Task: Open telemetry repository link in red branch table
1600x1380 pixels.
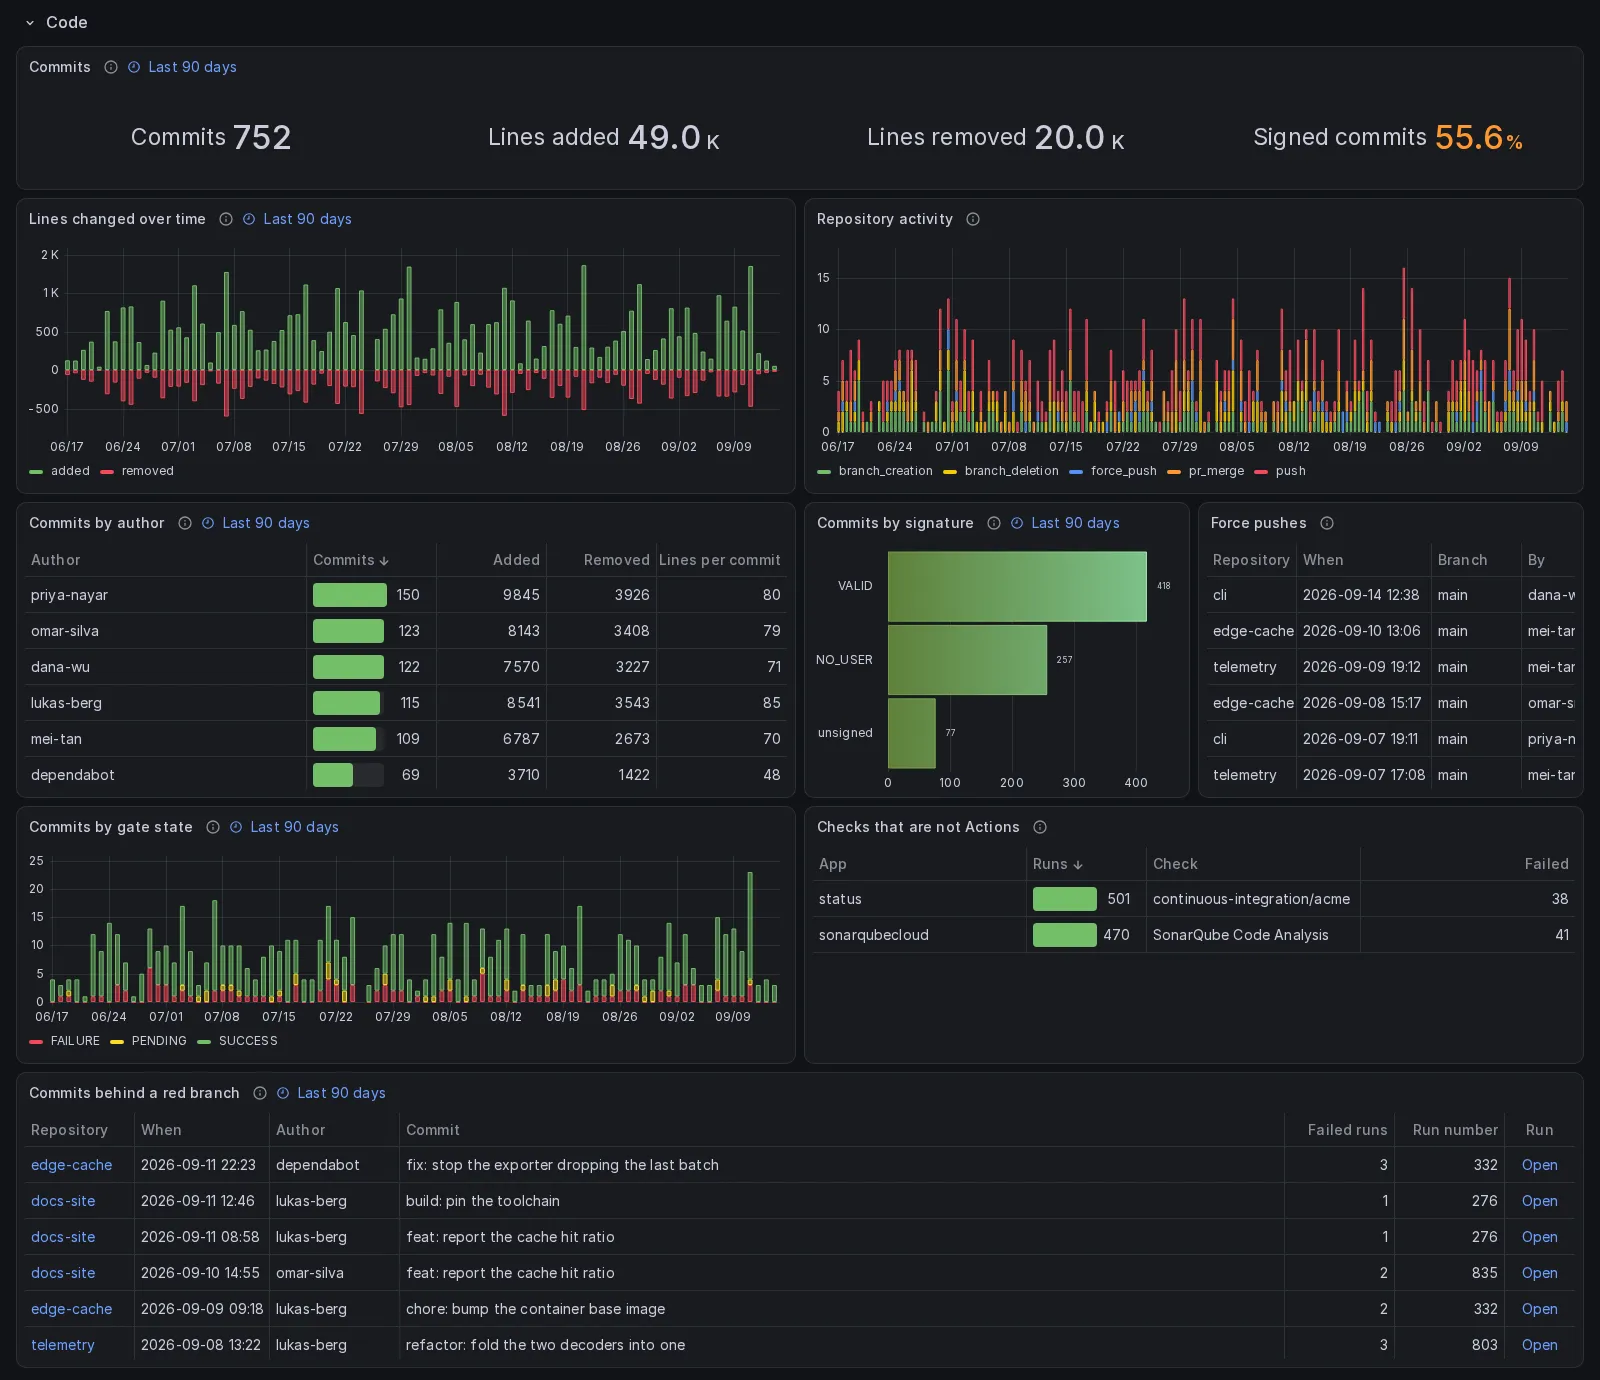Action: pos(63,1345)
